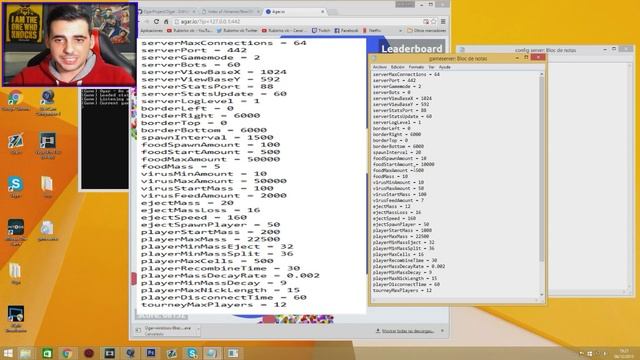This screenshot has width=640, height=360.
Task: Switch to the OgarProject GitHub tab
Action: pyautogui.click(x=167, y=12)
